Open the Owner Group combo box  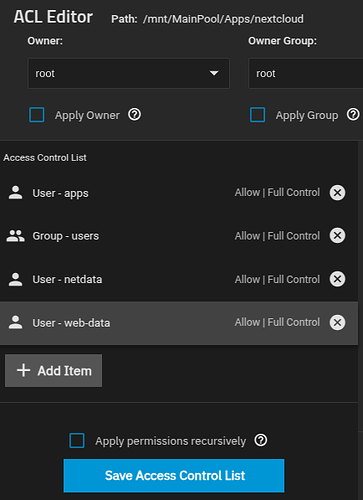coord(306,73)
